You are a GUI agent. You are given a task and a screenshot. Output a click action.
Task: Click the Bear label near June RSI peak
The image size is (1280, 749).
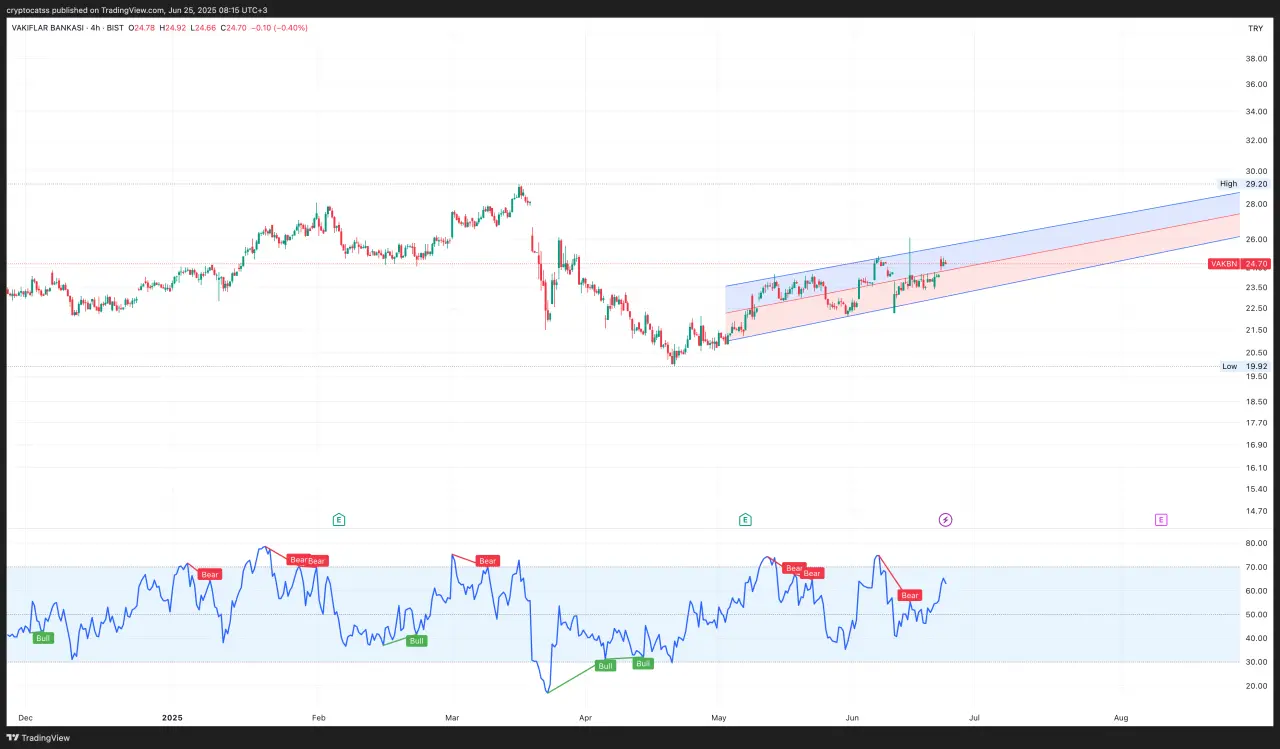[909, 595]
